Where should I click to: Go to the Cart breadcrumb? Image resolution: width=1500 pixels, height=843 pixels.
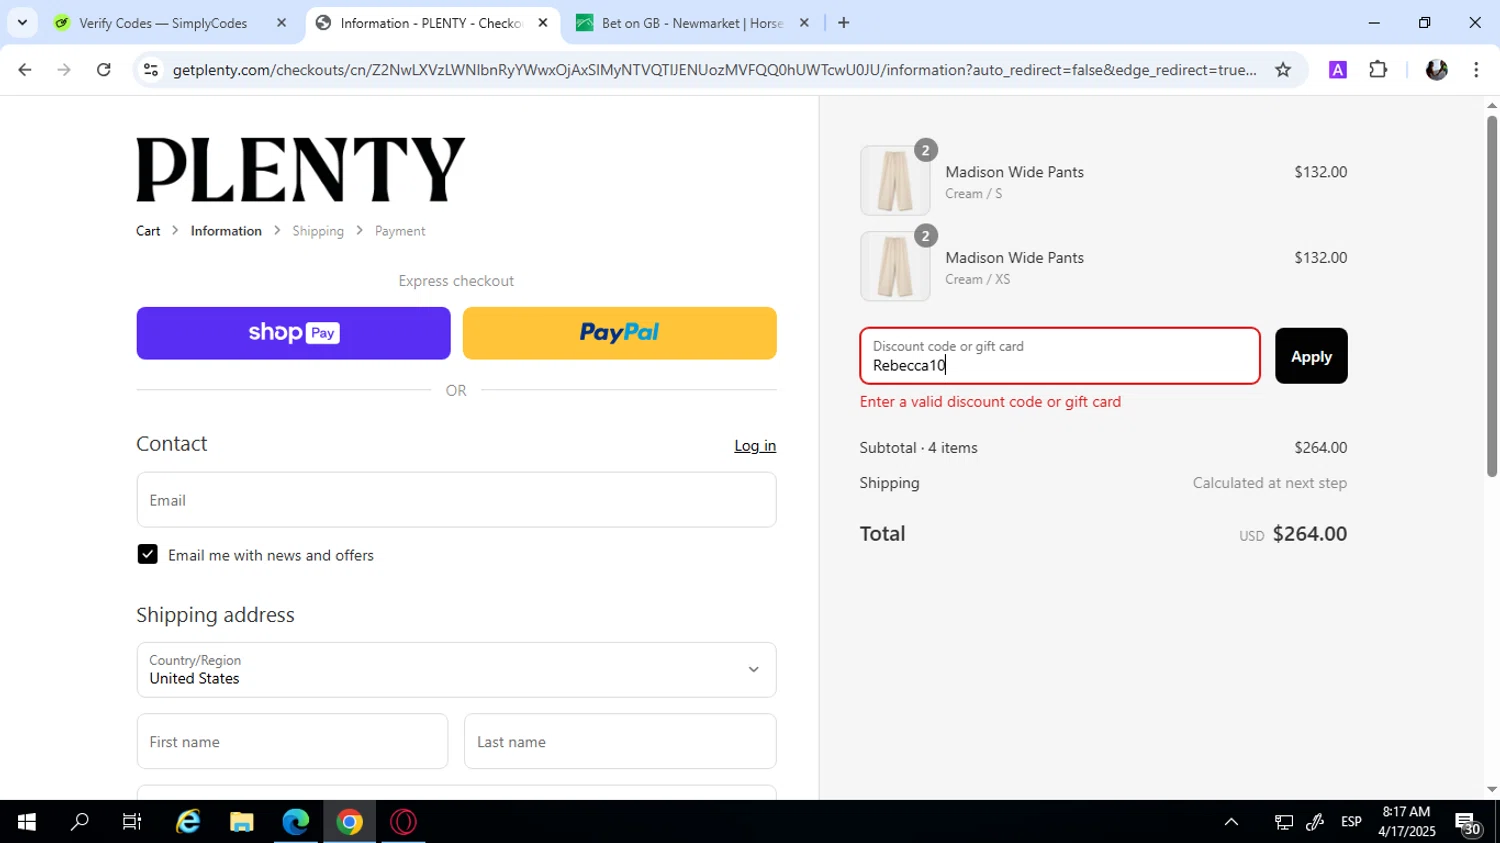click(x=148, y=231)
